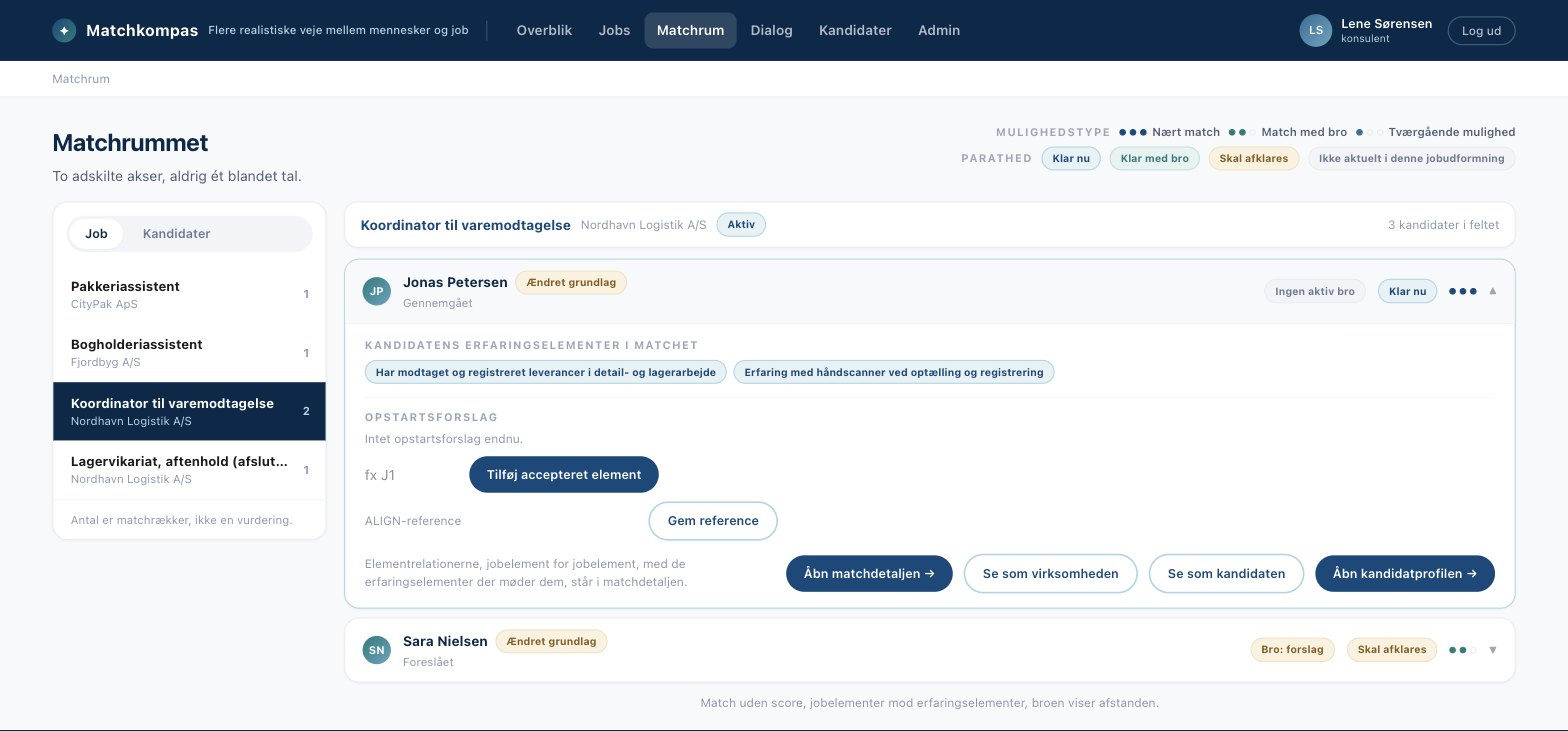Screen dimensions: 1568x731
Task: Click Ændret grundlag badge next to Jonas Petersen
Action: coord(571,283)
